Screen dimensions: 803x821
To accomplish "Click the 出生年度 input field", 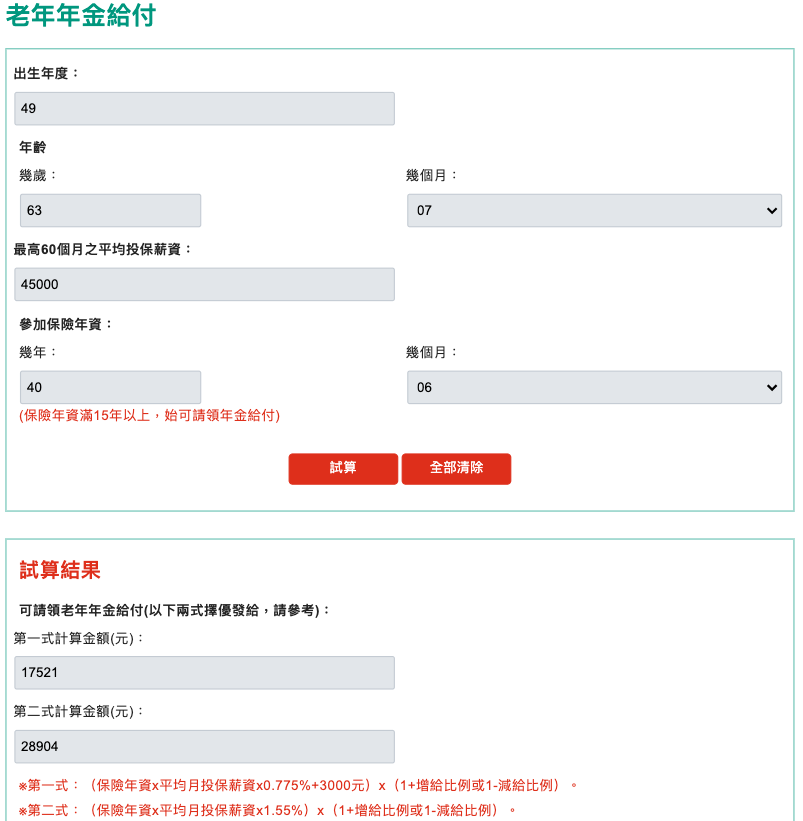I will (x=204, y=109).
